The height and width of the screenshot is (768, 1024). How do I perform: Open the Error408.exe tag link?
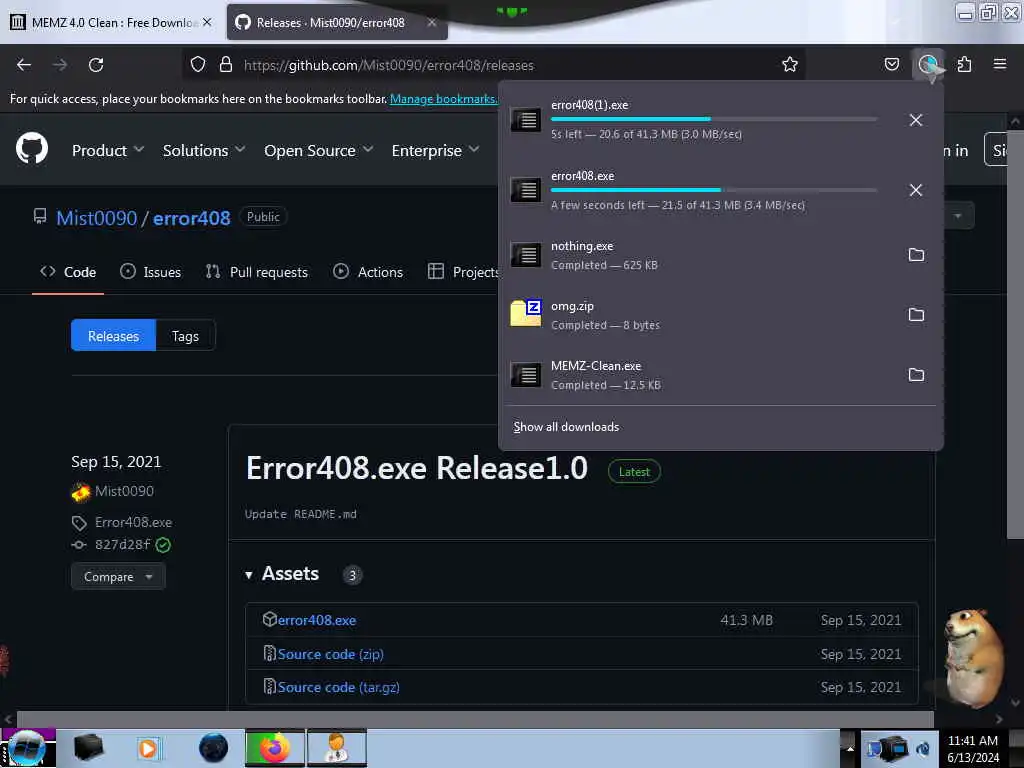pyautogui.click(x=133, y=522)
